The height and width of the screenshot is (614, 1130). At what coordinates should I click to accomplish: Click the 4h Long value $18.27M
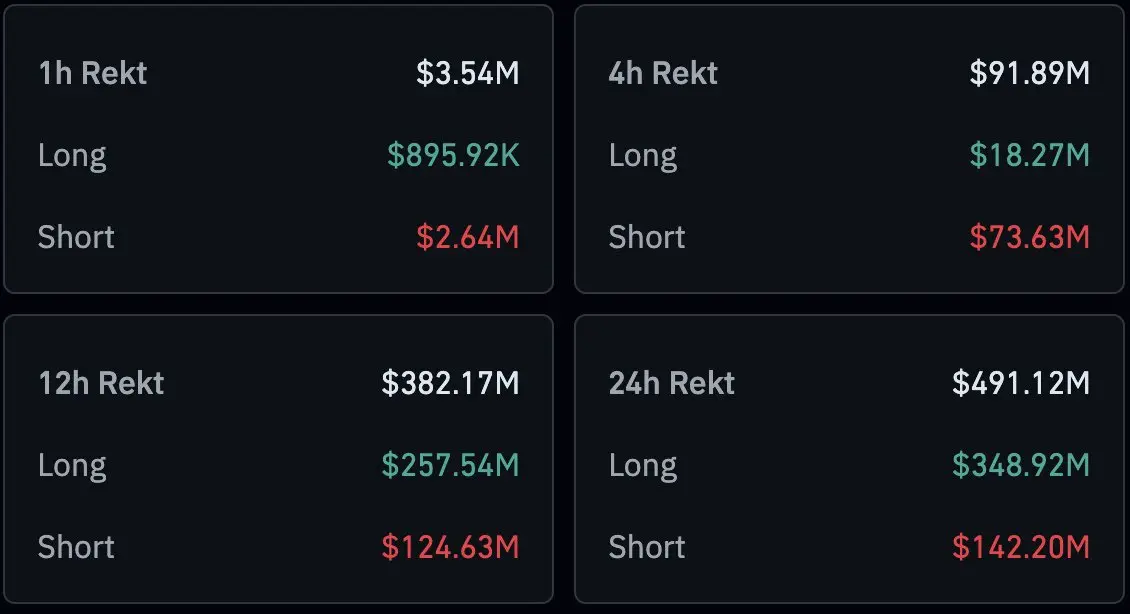(1030, 156)
